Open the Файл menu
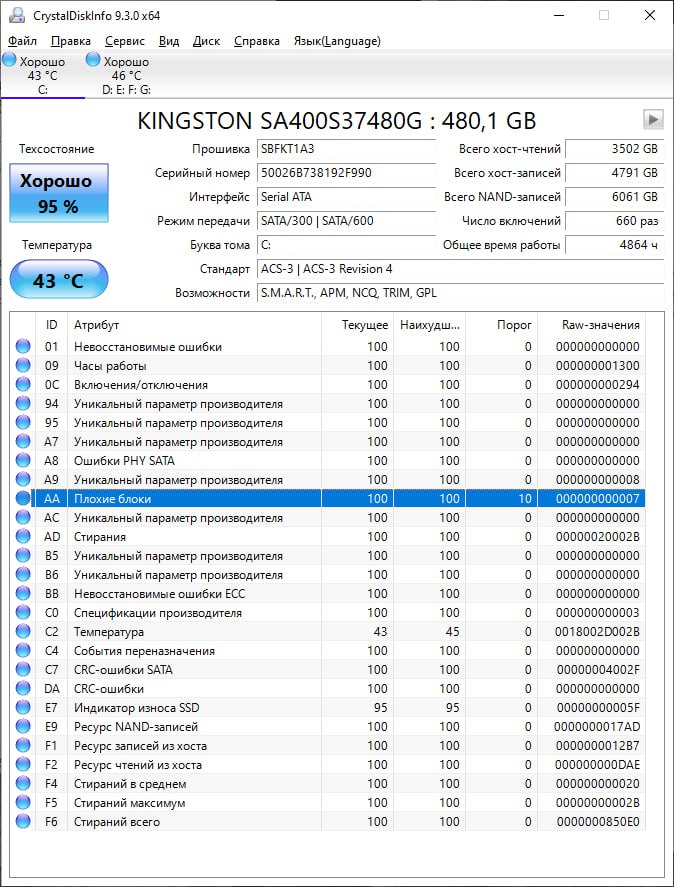674x887 pixels. 23,41
